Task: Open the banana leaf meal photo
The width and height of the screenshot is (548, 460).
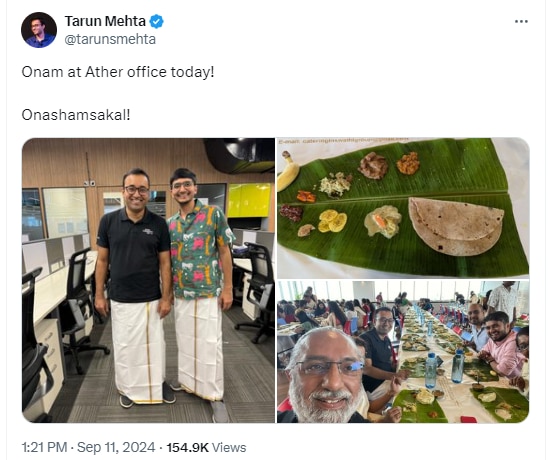Action: click(x=403, y=208)
